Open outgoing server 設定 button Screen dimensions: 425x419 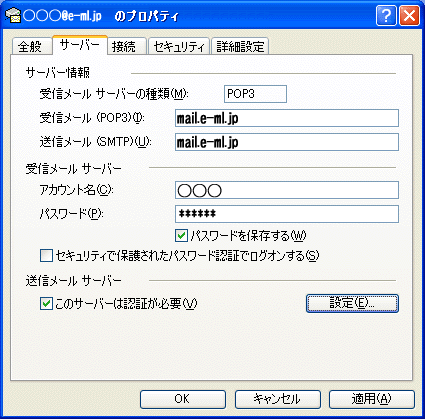coord(352,303)
